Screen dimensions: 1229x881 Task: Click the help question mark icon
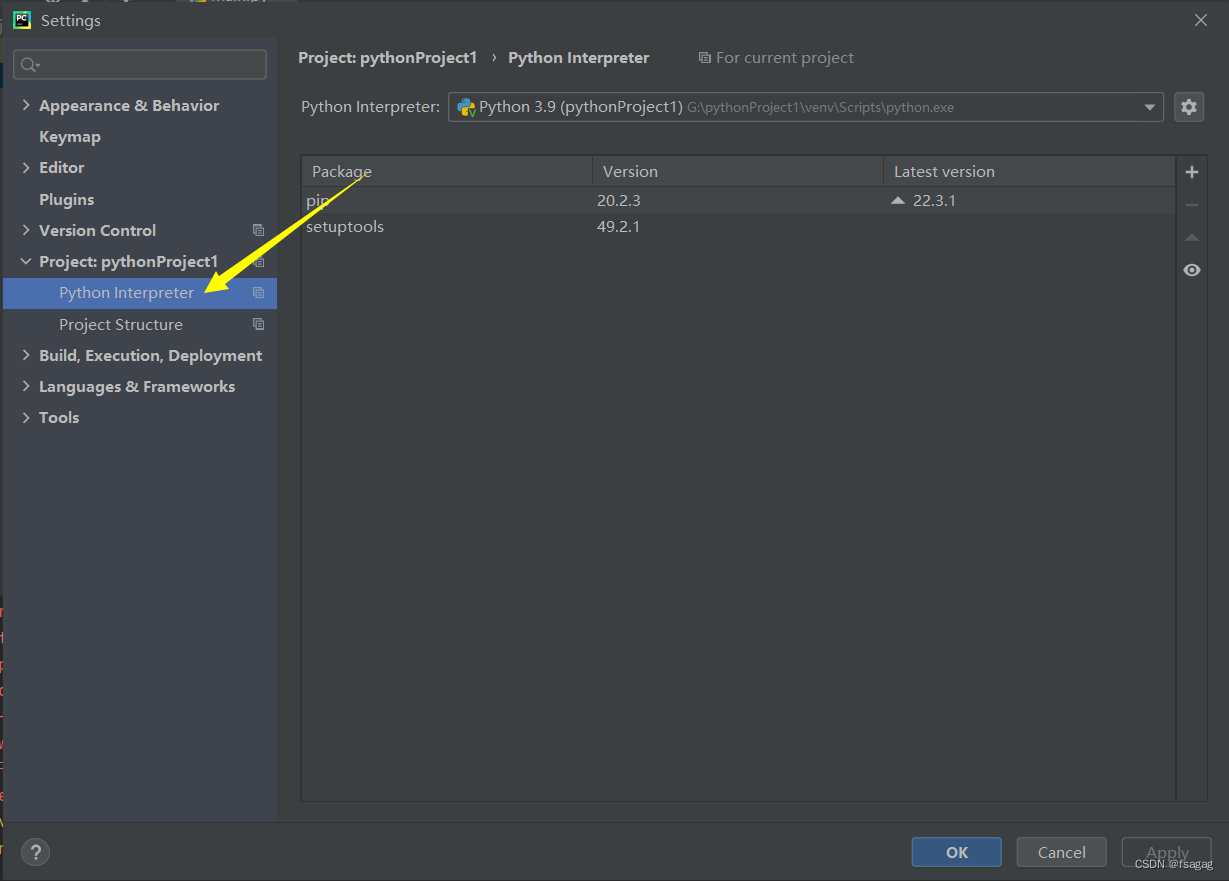(35, 852)
